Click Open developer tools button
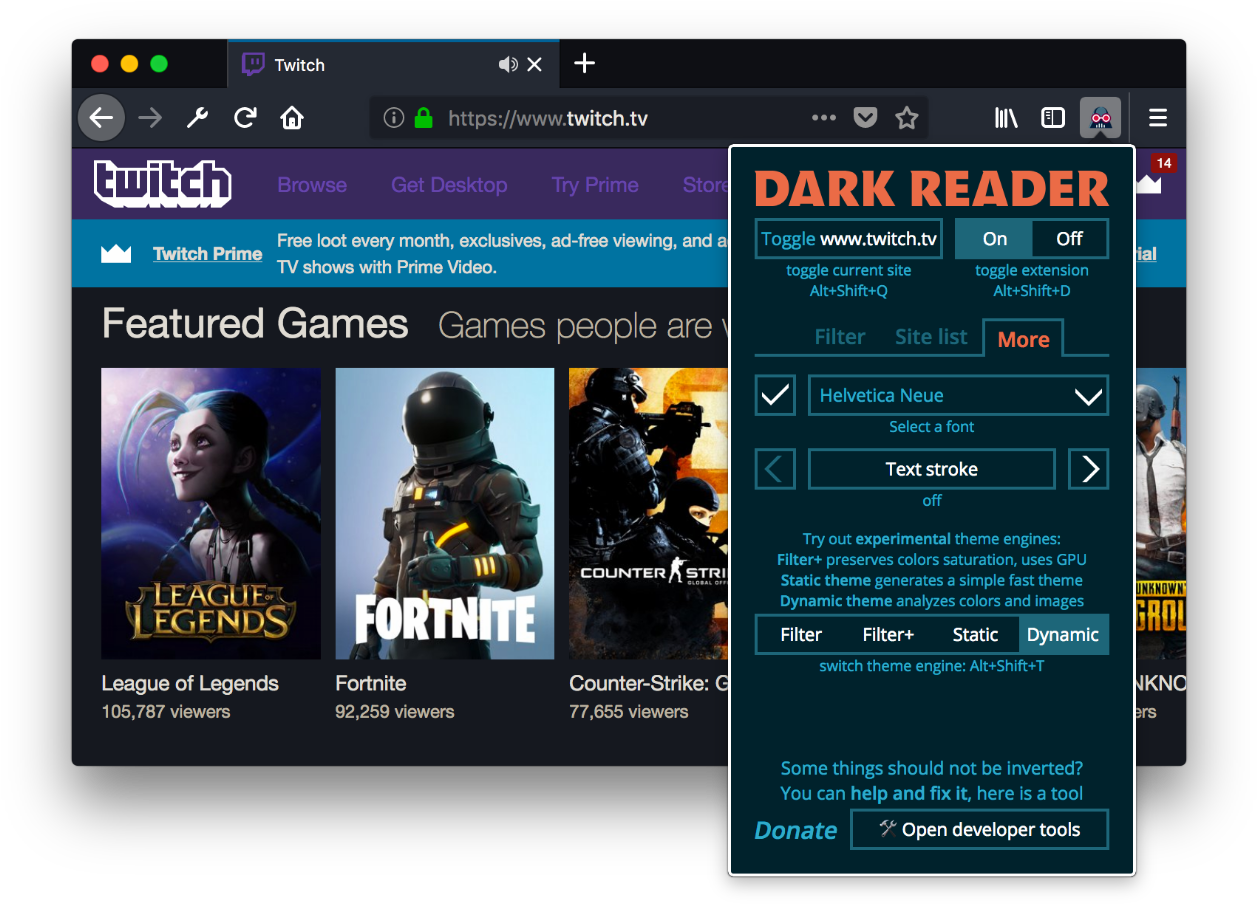Screen dimensions: 1257x904 (x=980, y=830)
